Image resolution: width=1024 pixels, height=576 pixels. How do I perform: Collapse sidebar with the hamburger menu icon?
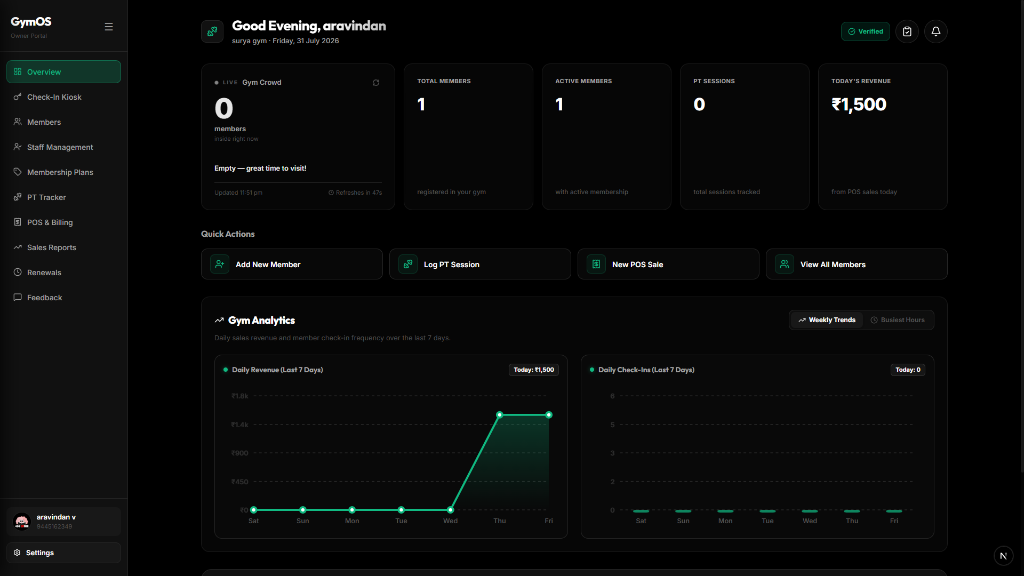point(108,27)
